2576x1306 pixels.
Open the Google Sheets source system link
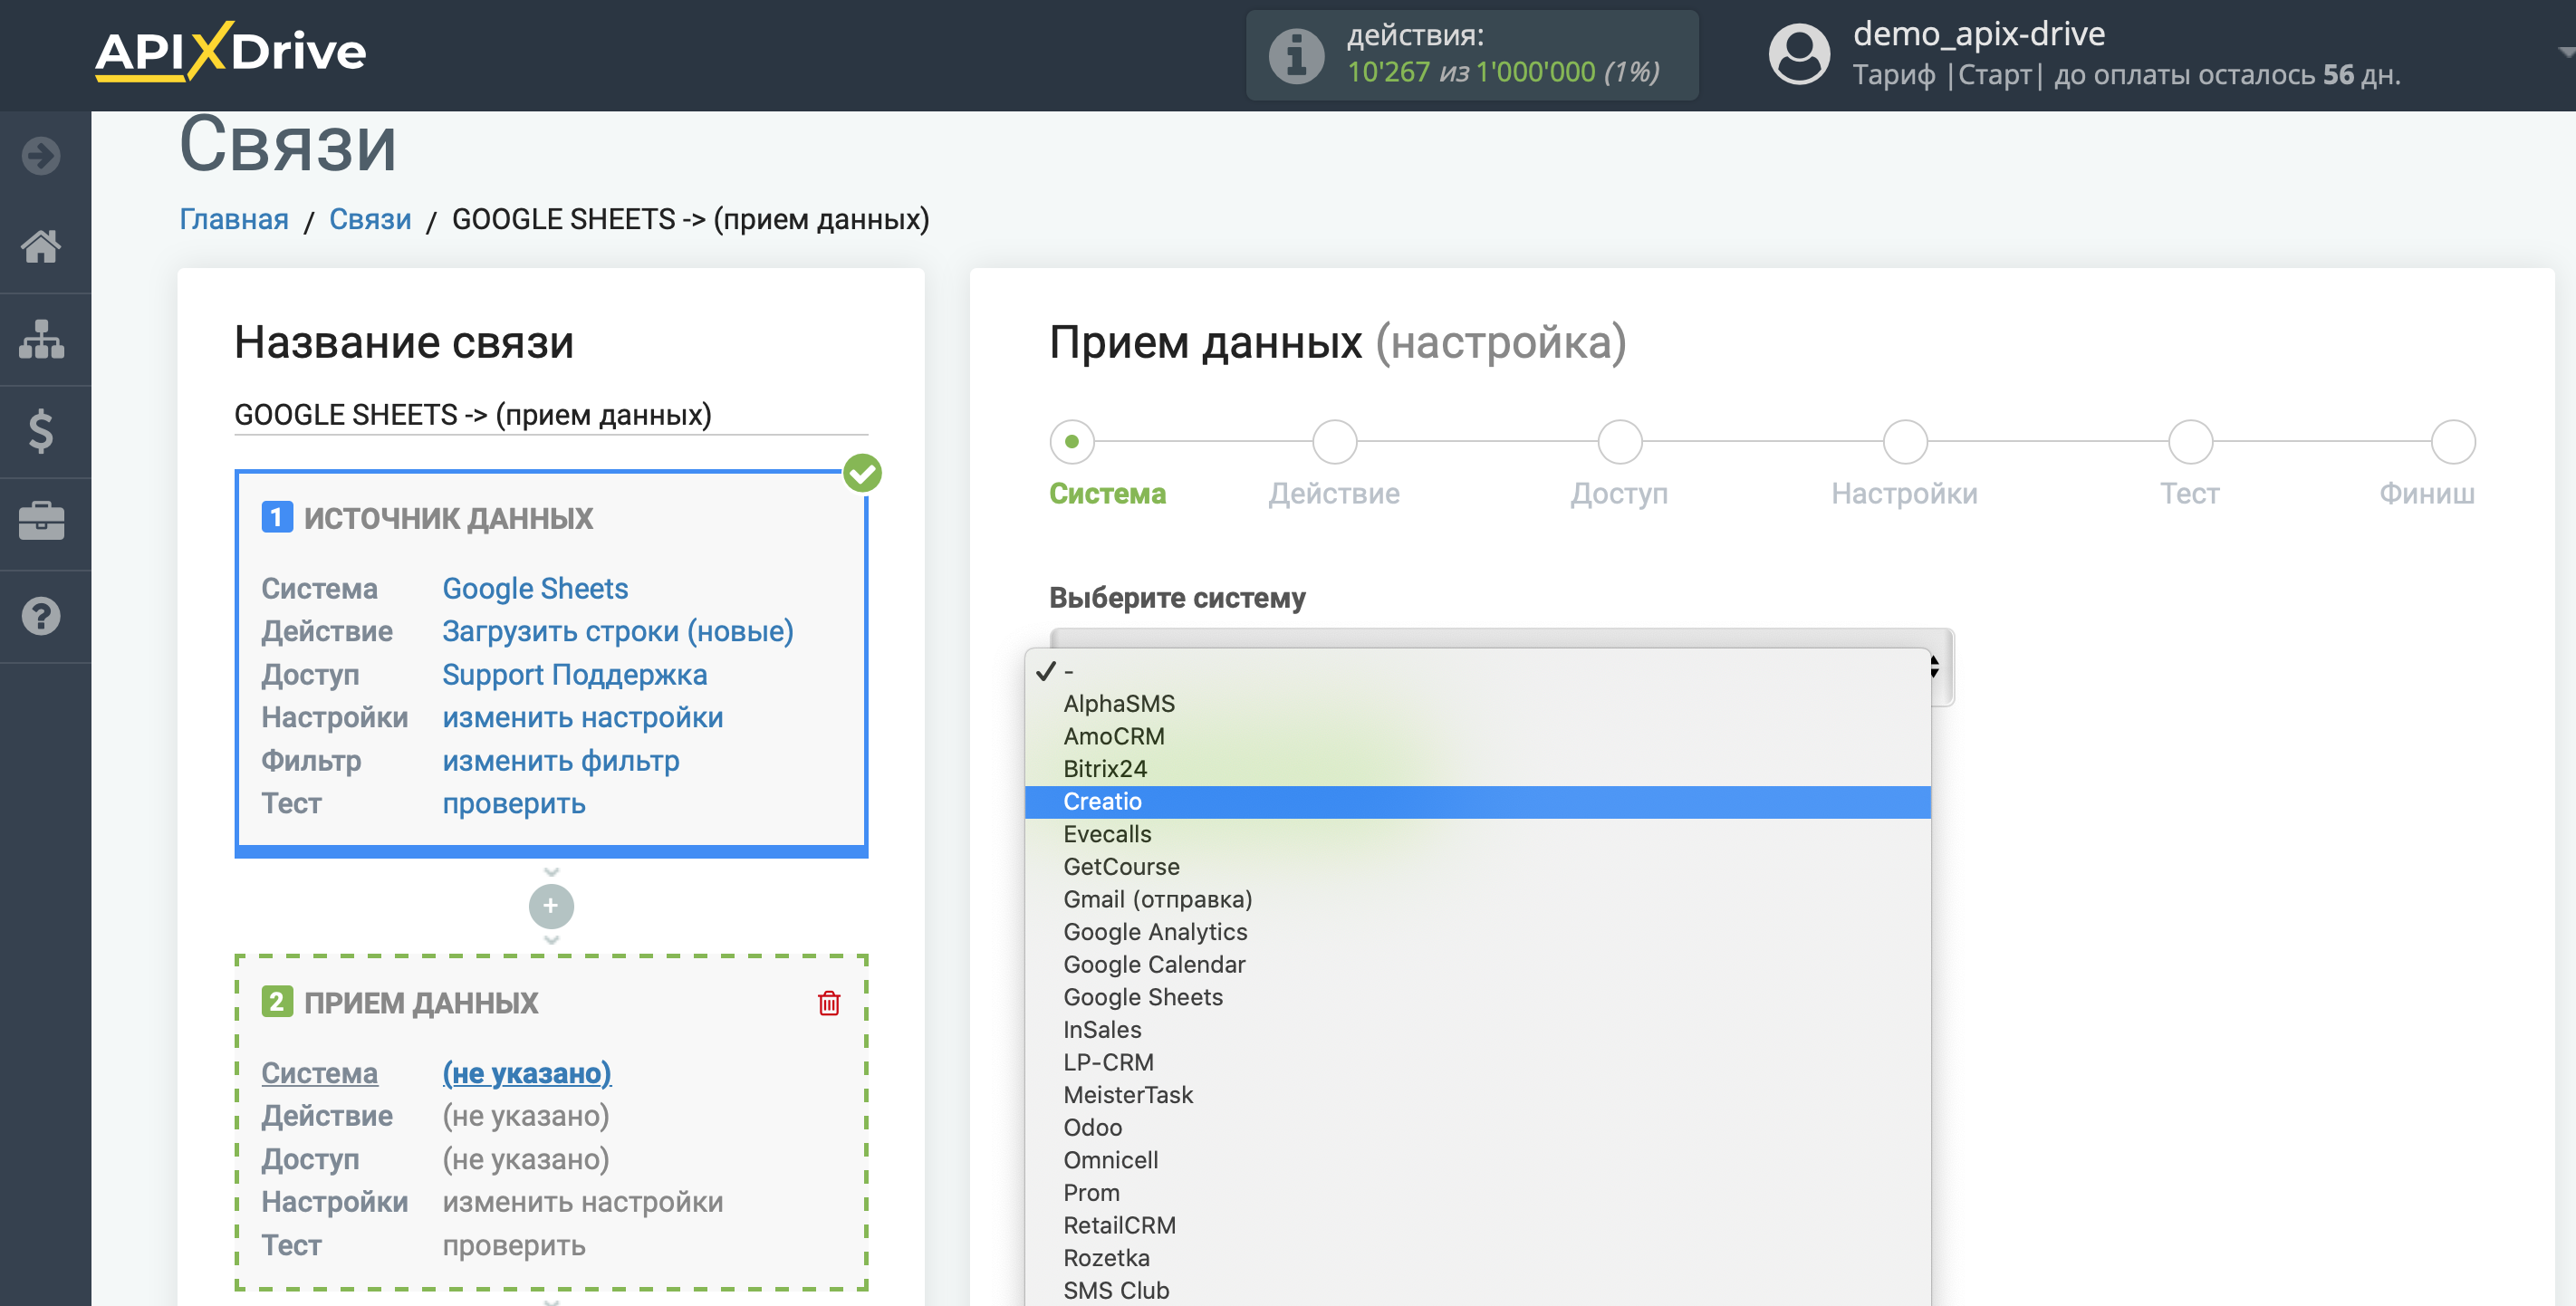pyautogui.click(x=535, y=588)
